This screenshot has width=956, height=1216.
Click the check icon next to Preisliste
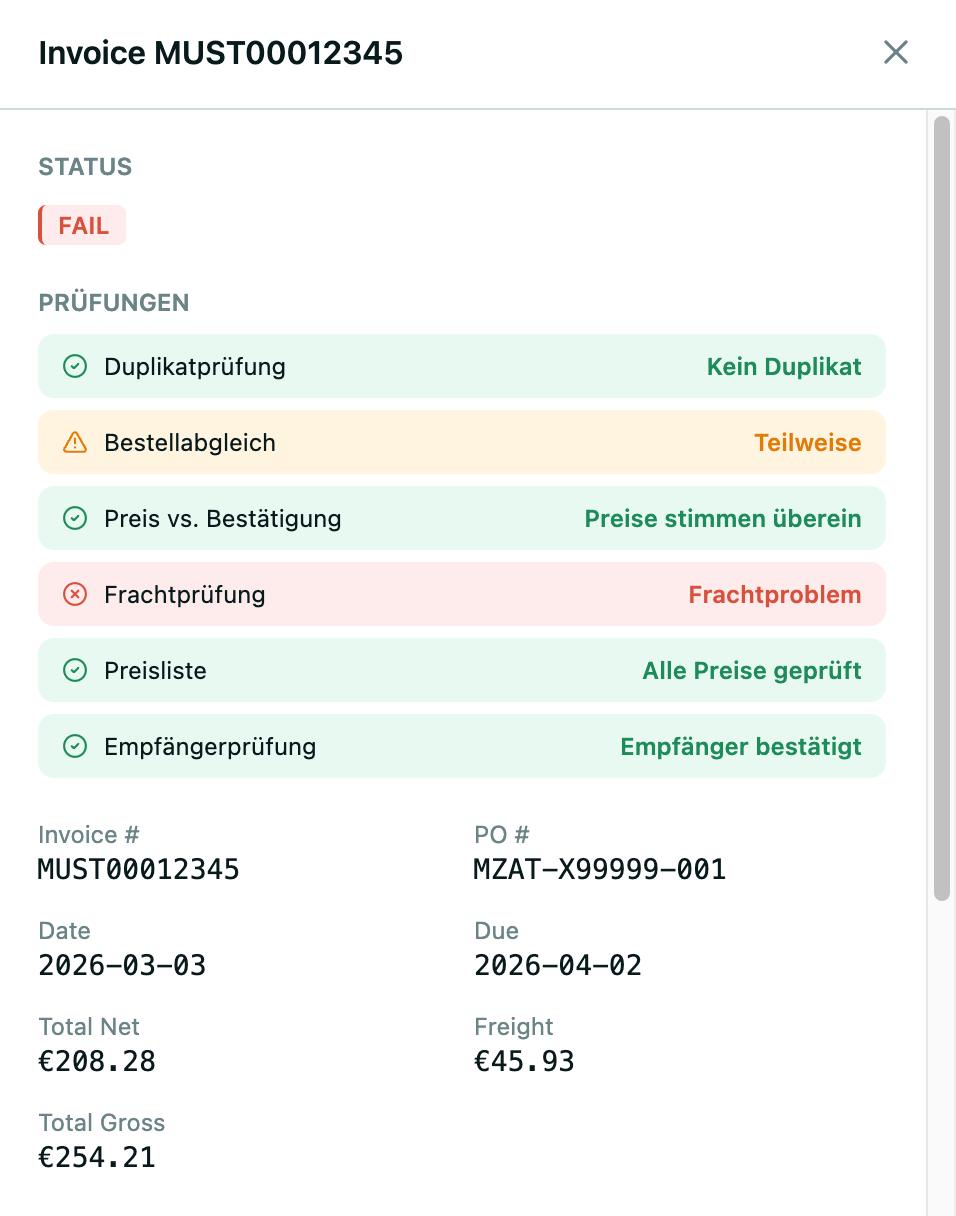[x=74, y=670]
